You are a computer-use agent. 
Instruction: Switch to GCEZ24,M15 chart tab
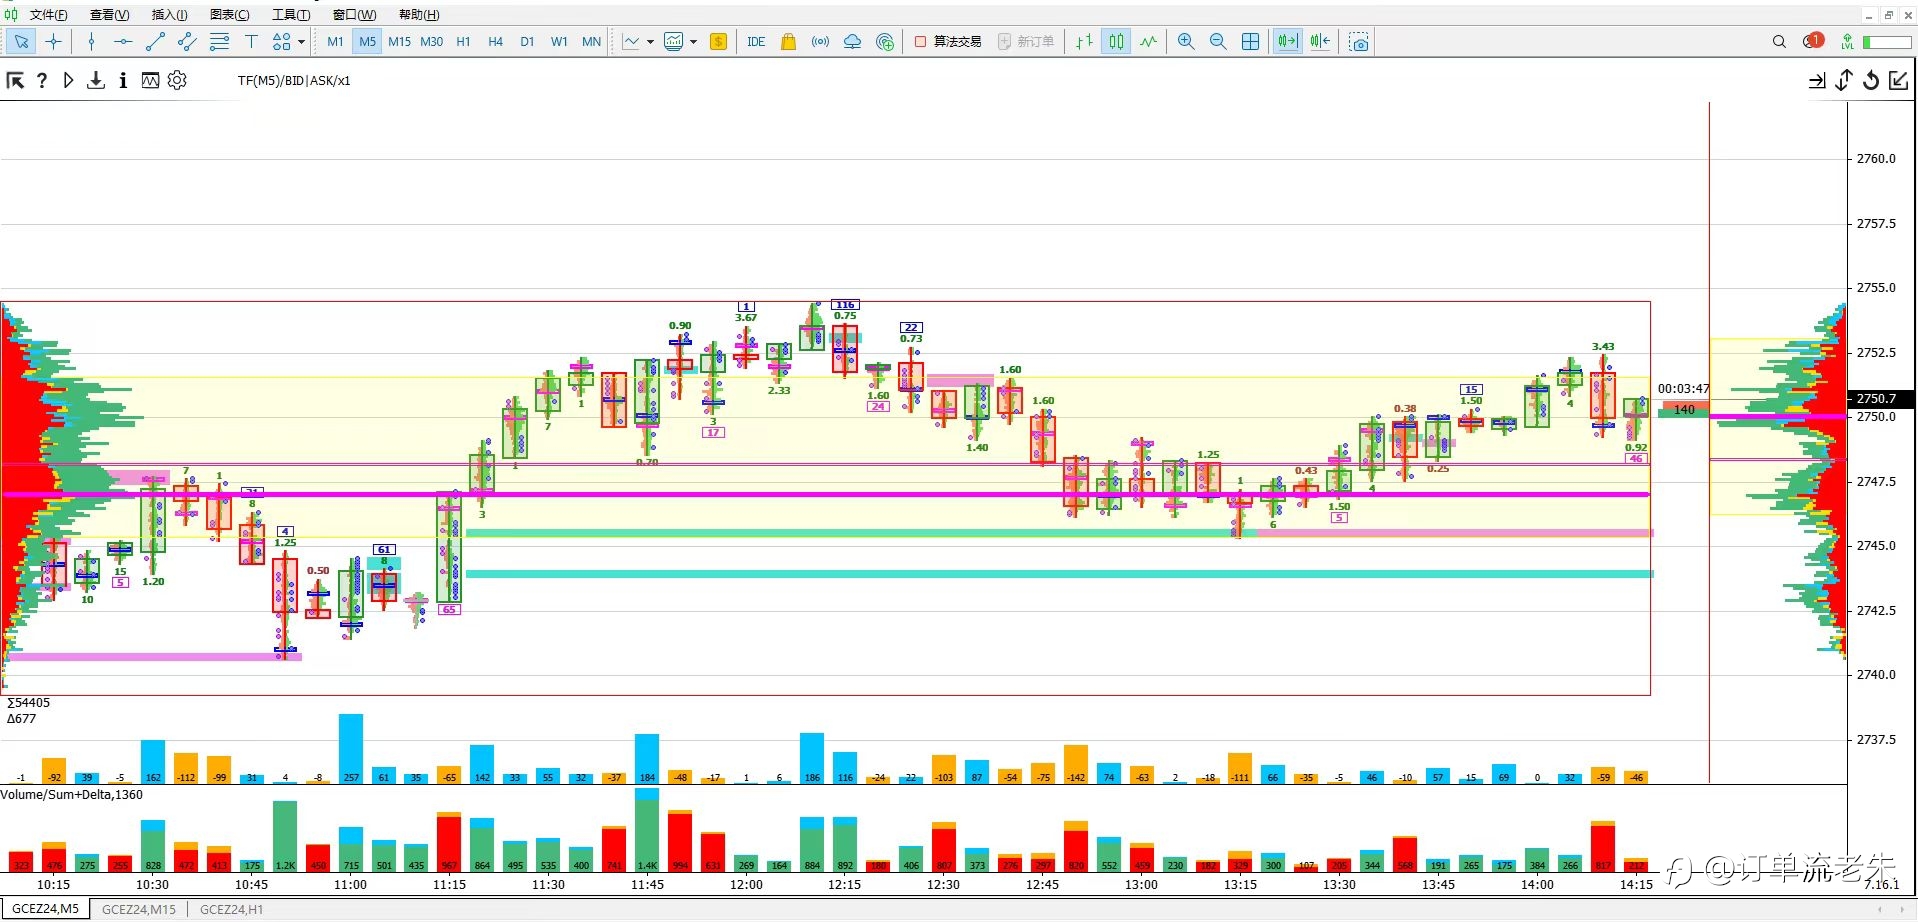pos(139,909)
